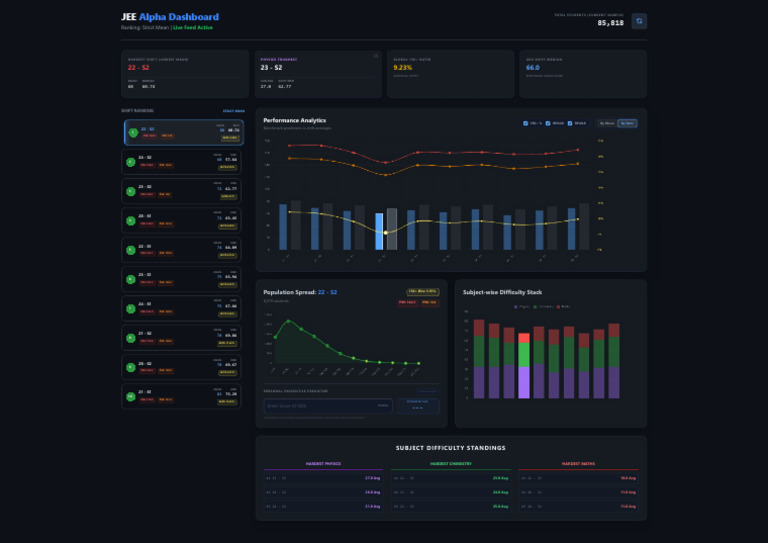Click the Hardest Physics row showing 29.0 Avg
This screenshot has width=768, height=543.
[323, 492]
